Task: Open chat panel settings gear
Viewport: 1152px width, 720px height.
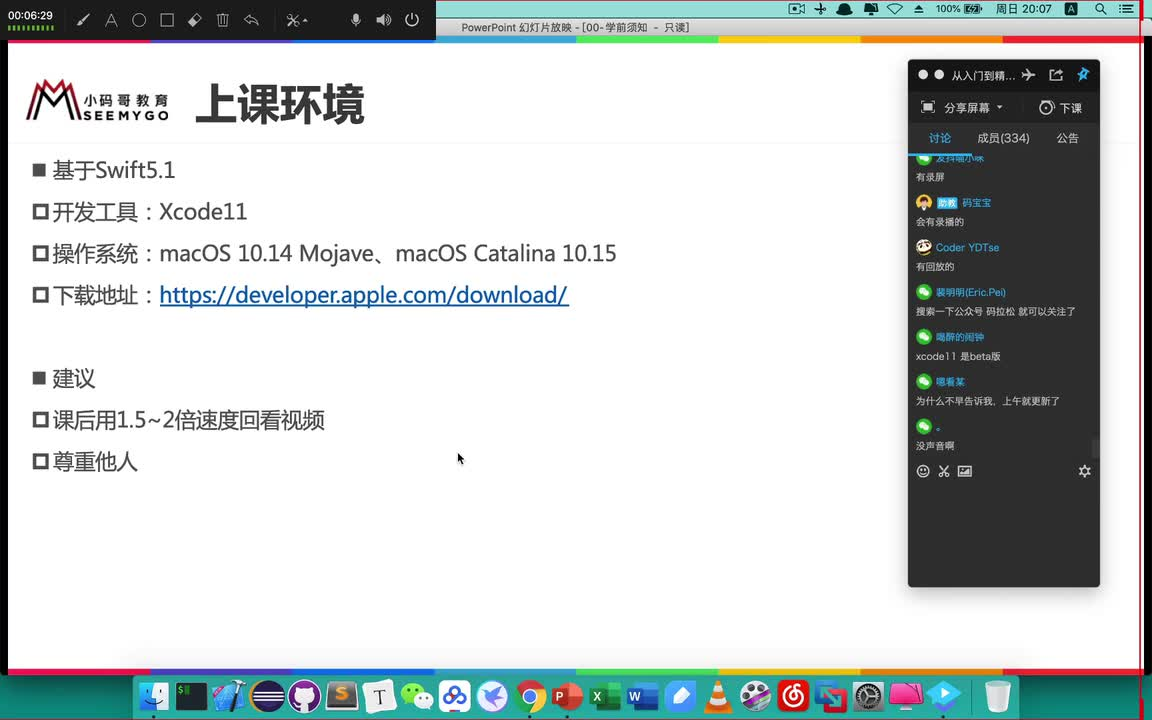Action: pyautogui.click(x=1084, y=471)
